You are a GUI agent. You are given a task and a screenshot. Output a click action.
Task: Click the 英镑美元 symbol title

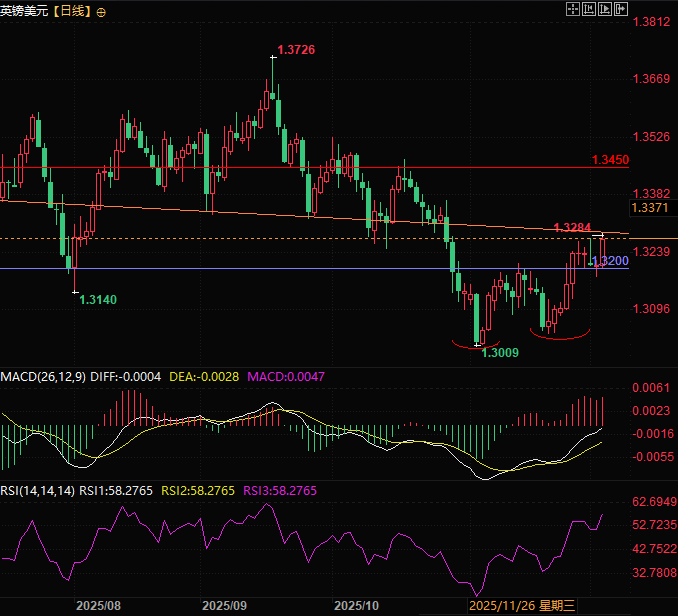(x=27, y=11)
